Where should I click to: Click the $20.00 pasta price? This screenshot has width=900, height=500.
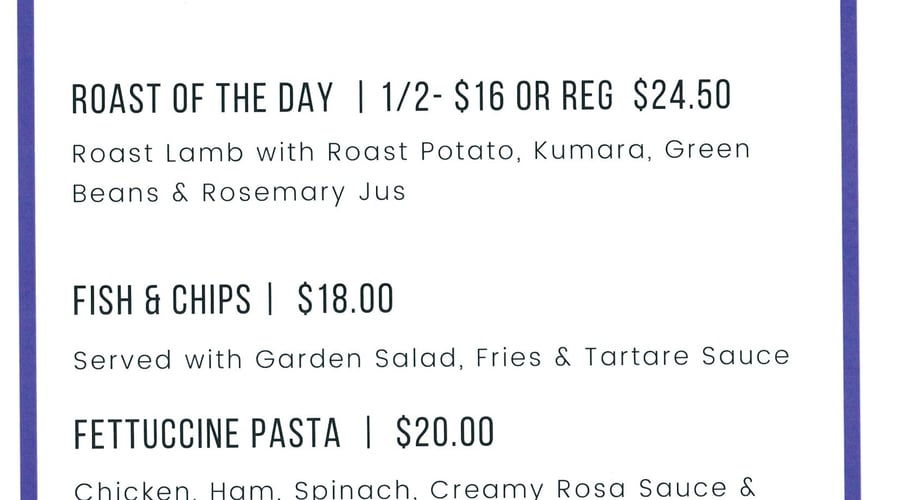coord(445,432)
